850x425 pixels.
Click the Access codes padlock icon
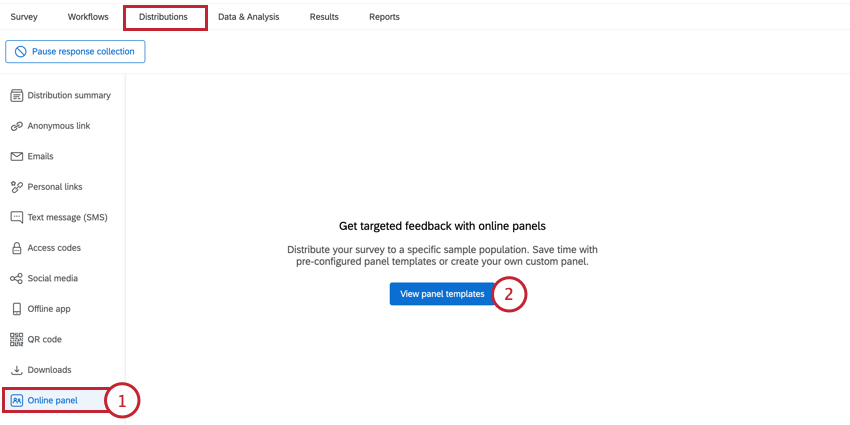click(x=17, y=248)
